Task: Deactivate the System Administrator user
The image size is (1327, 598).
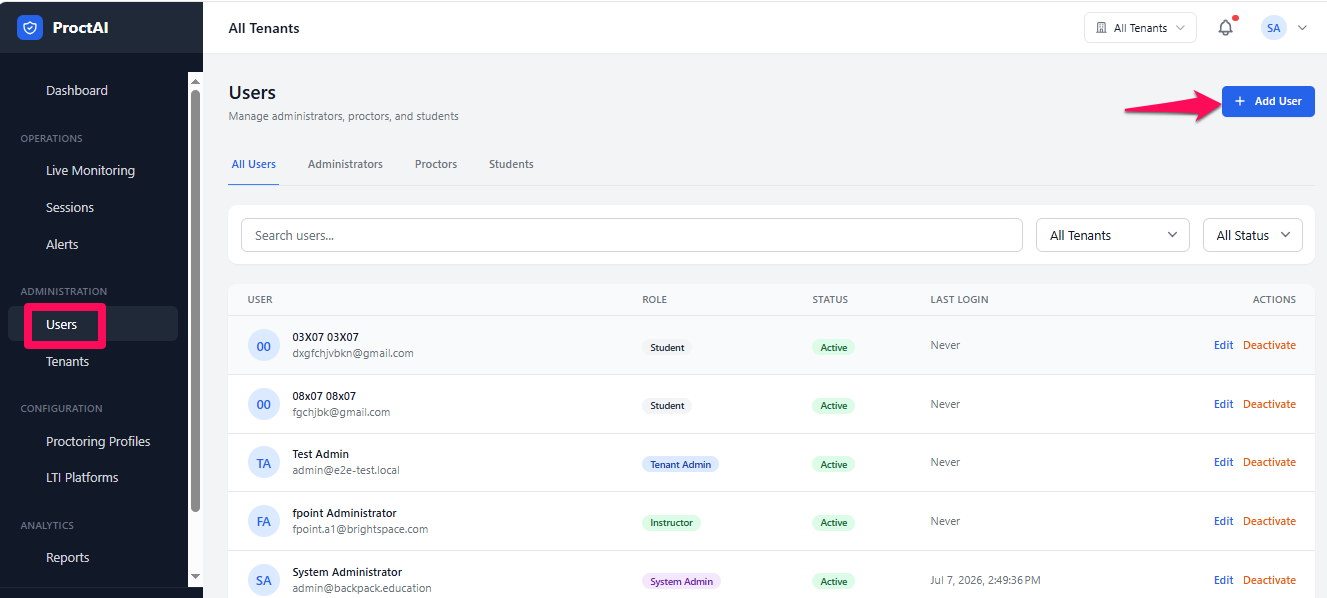Action: tap(1269, 580)
